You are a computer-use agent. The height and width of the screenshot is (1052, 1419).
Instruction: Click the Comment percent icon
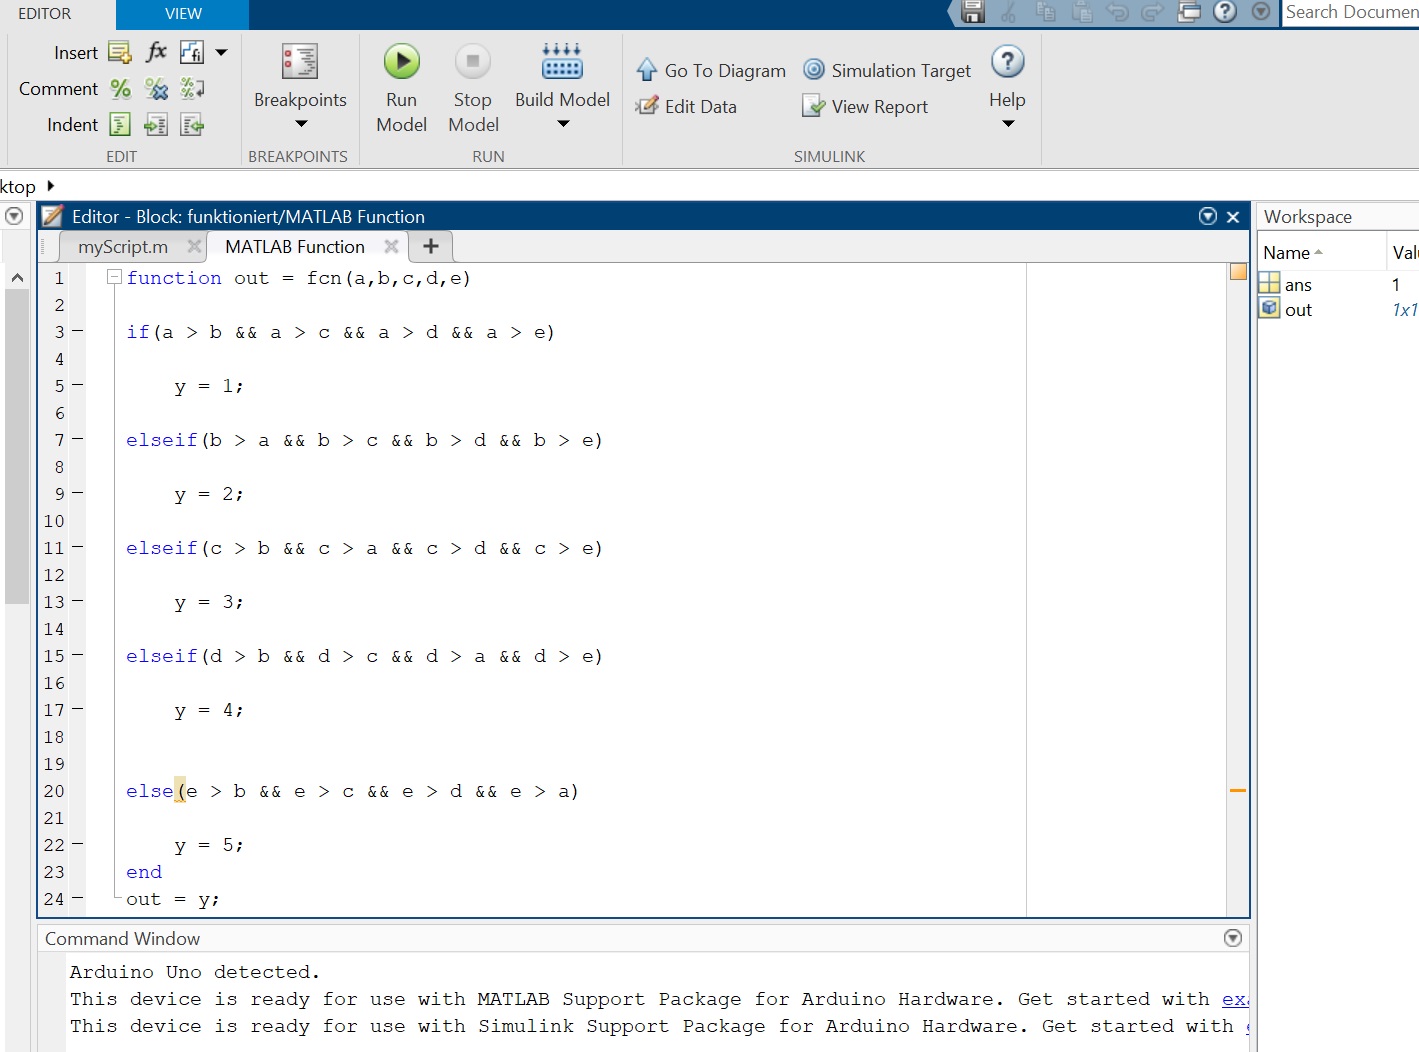[120, 89]
